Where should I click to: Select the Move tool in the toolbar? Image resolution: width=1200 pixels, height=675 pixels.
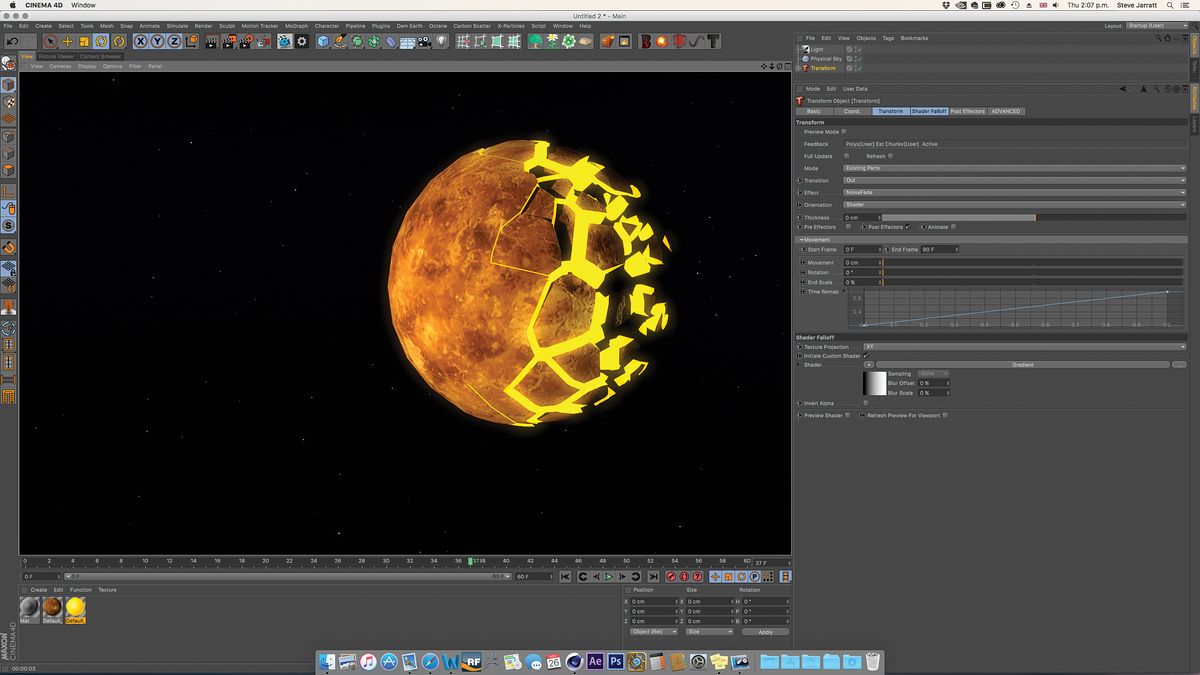coord(67,41)
